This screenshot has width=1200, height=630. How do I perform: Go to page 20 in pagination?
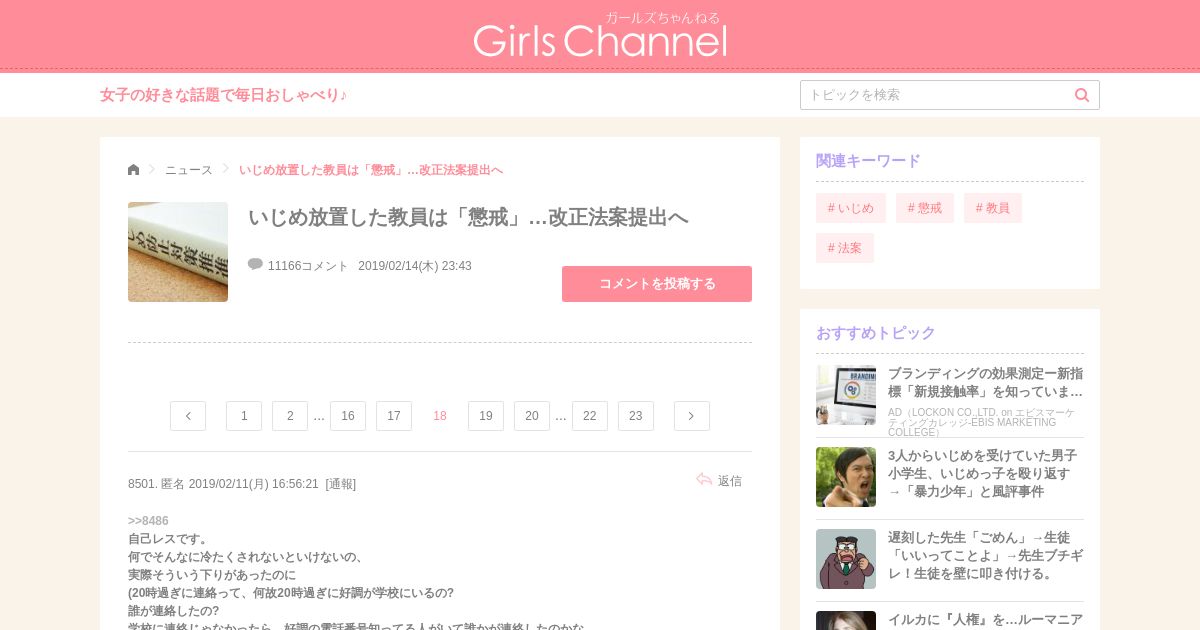pos(532,416)
